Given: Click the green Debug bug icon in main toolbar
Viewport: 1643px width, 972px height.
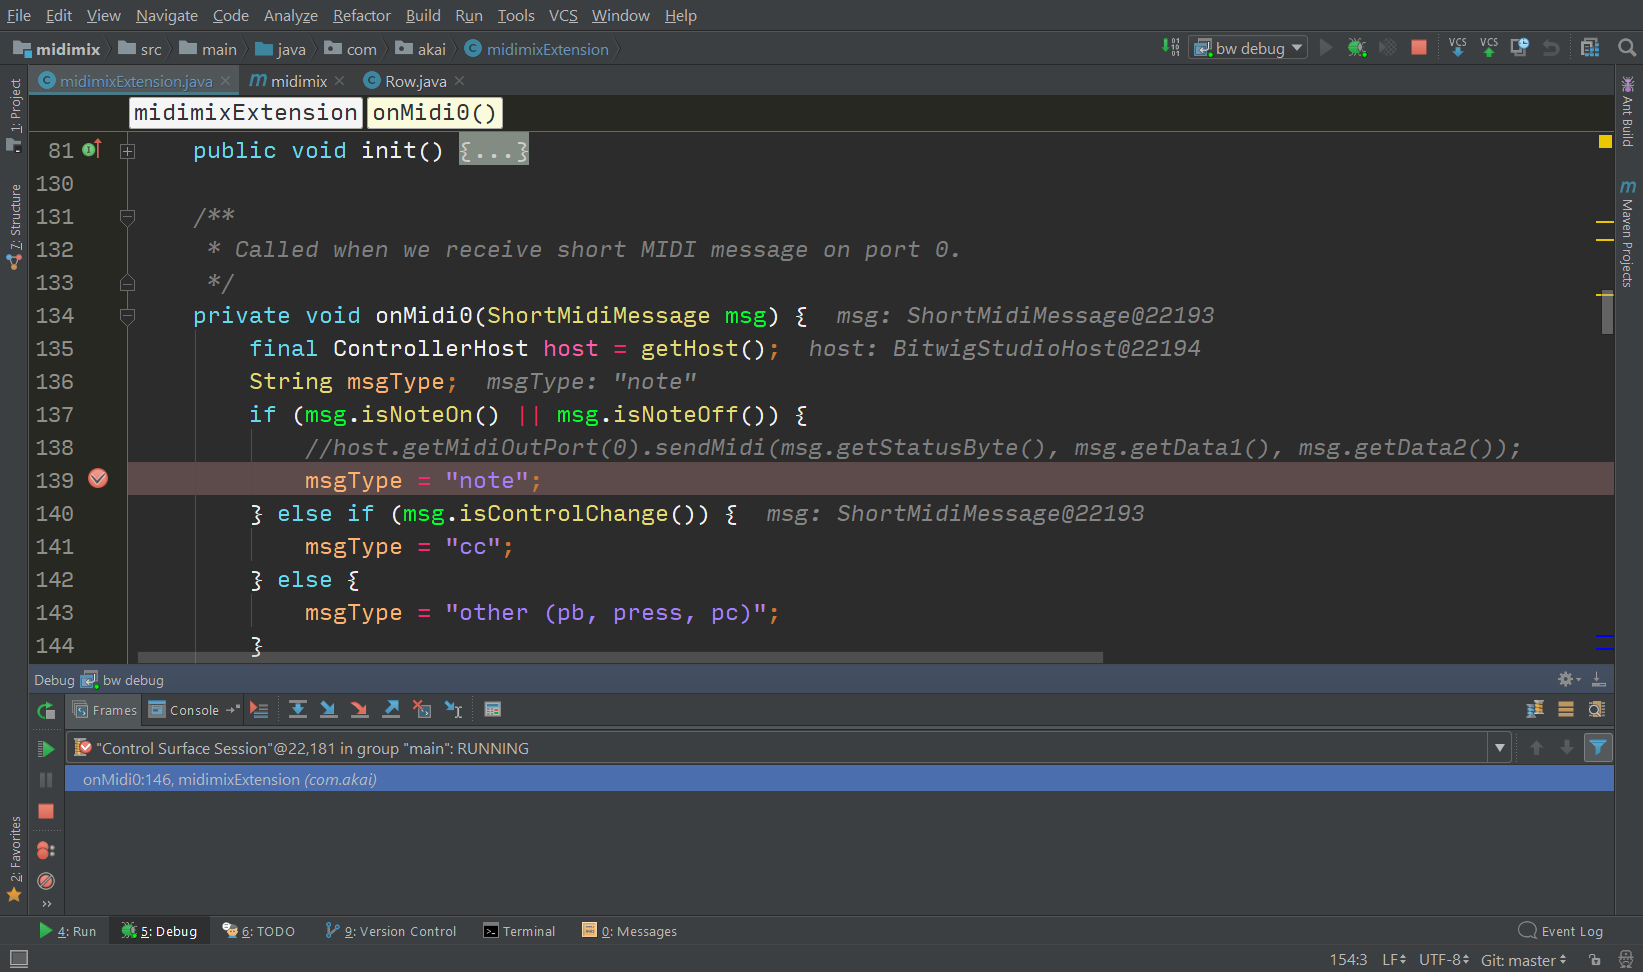Looking at the screenshot, I should click(x=1357, y=47).
